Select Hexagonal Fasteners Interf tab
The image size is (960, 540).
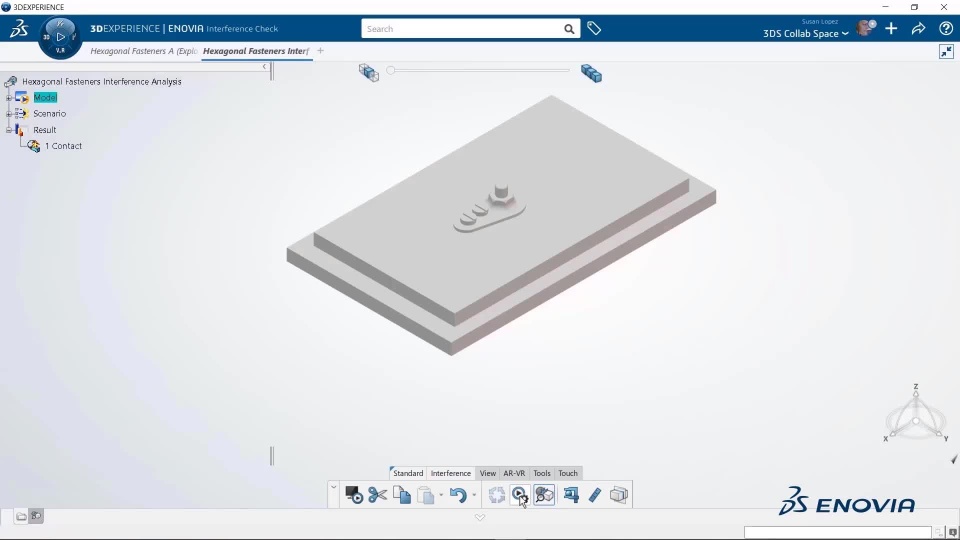pos(256,51)
